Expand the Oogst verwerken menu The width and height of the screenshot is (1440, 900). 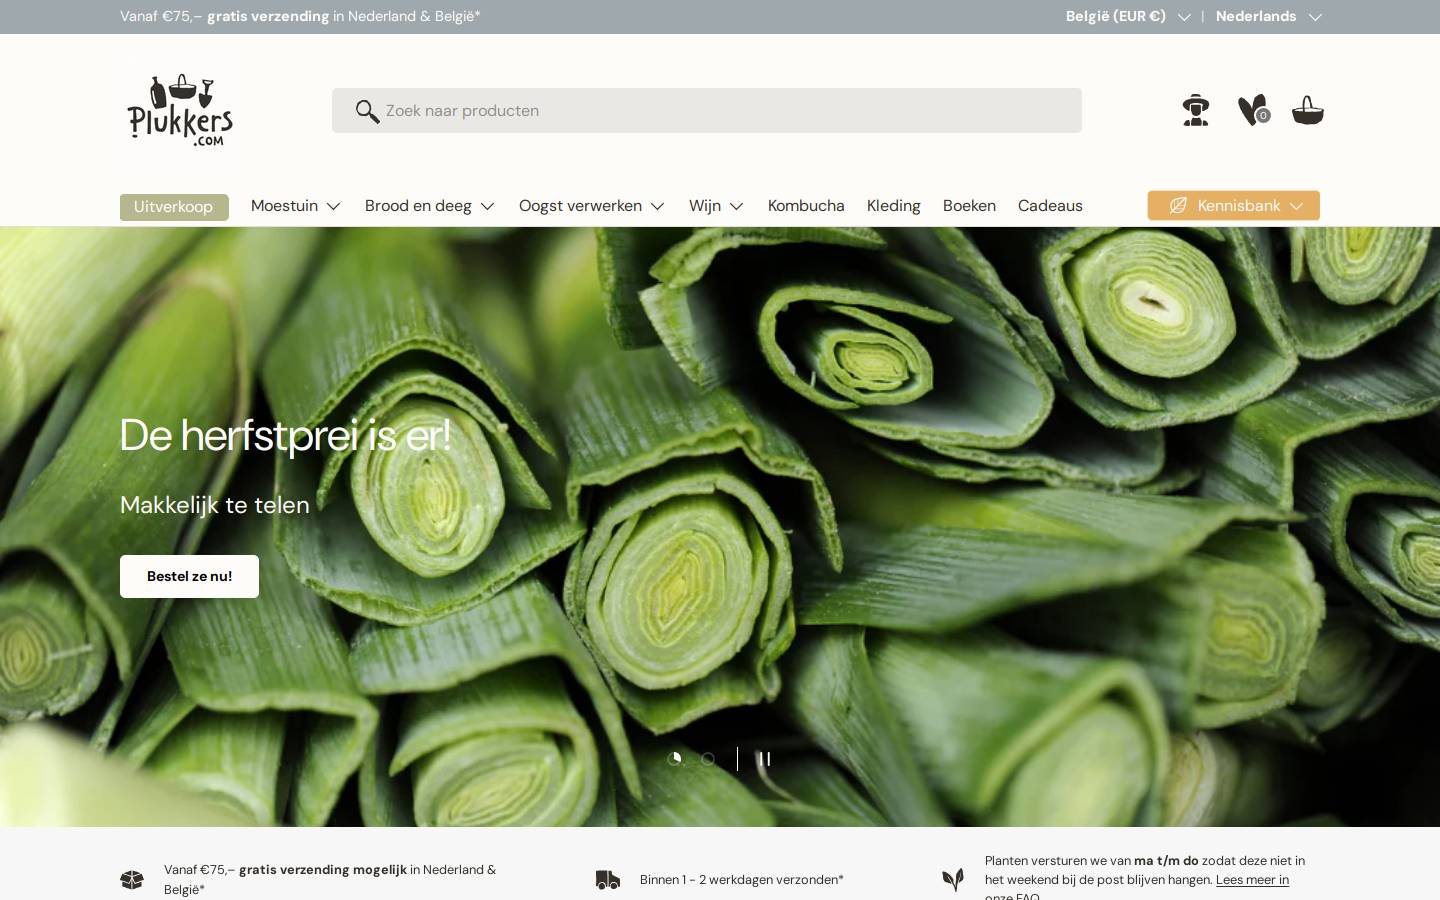(x=592, y=206)
